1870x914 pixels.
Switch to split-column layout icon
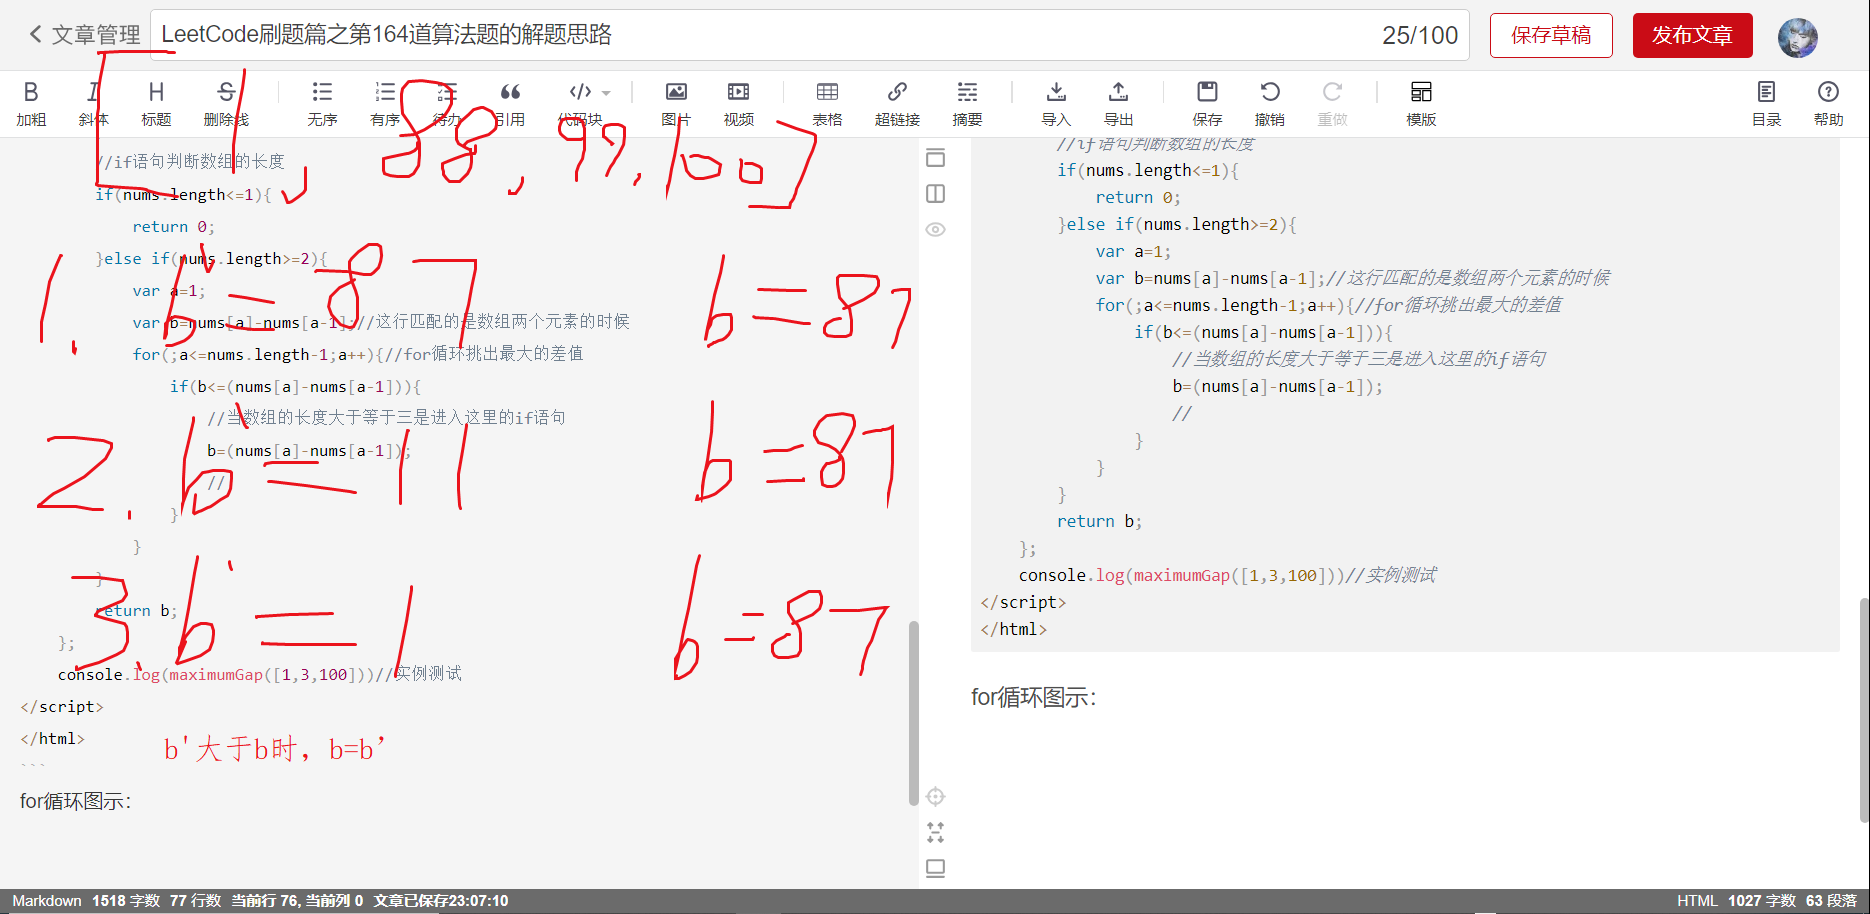[935, 193]
